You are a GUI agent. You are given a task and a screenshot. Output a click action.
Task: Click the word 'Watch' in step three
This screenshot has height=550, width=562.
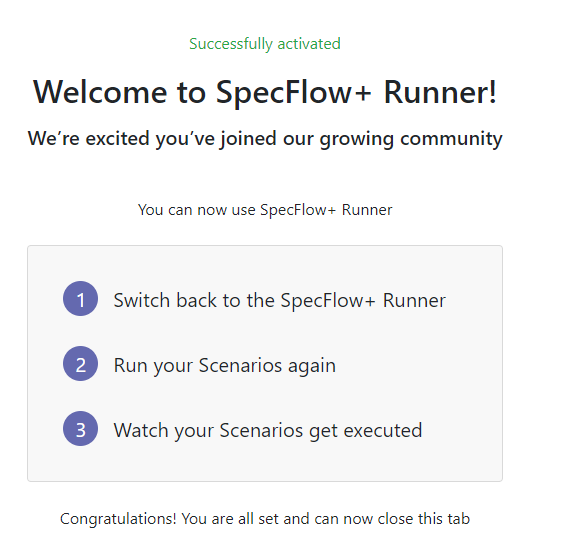(141, 430)
